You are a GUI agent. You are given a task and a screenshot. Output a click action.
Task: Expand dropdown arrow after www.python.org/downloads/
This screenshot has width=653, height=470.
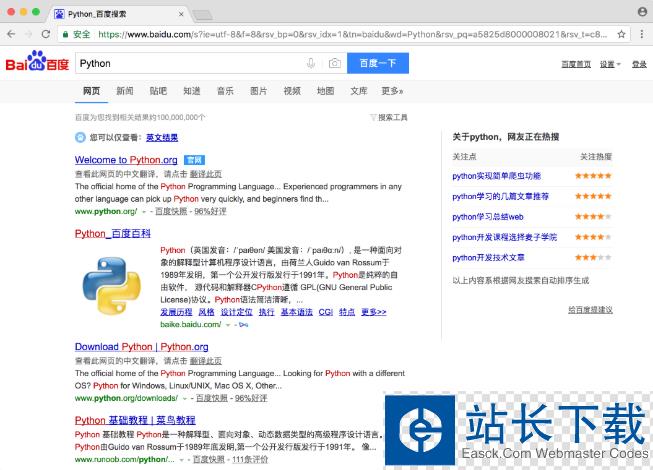[184, 399]
